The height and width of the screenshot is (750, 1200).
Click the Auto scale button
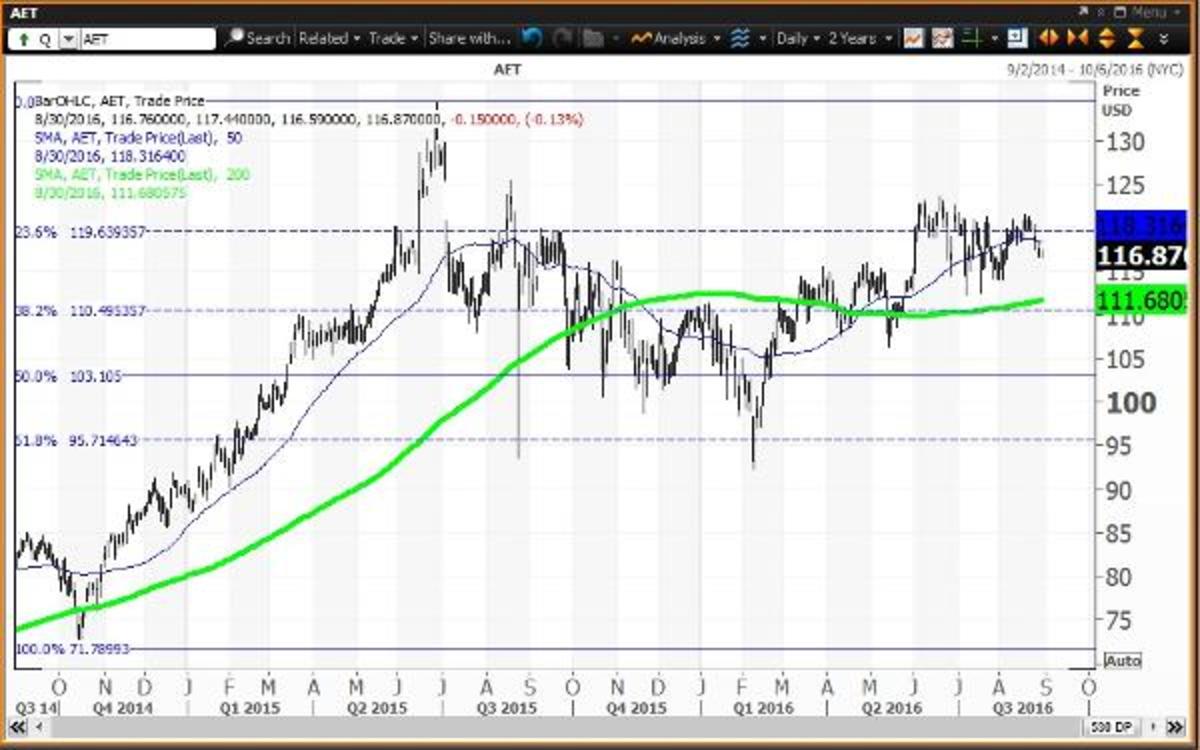[x=1123, y=661]
